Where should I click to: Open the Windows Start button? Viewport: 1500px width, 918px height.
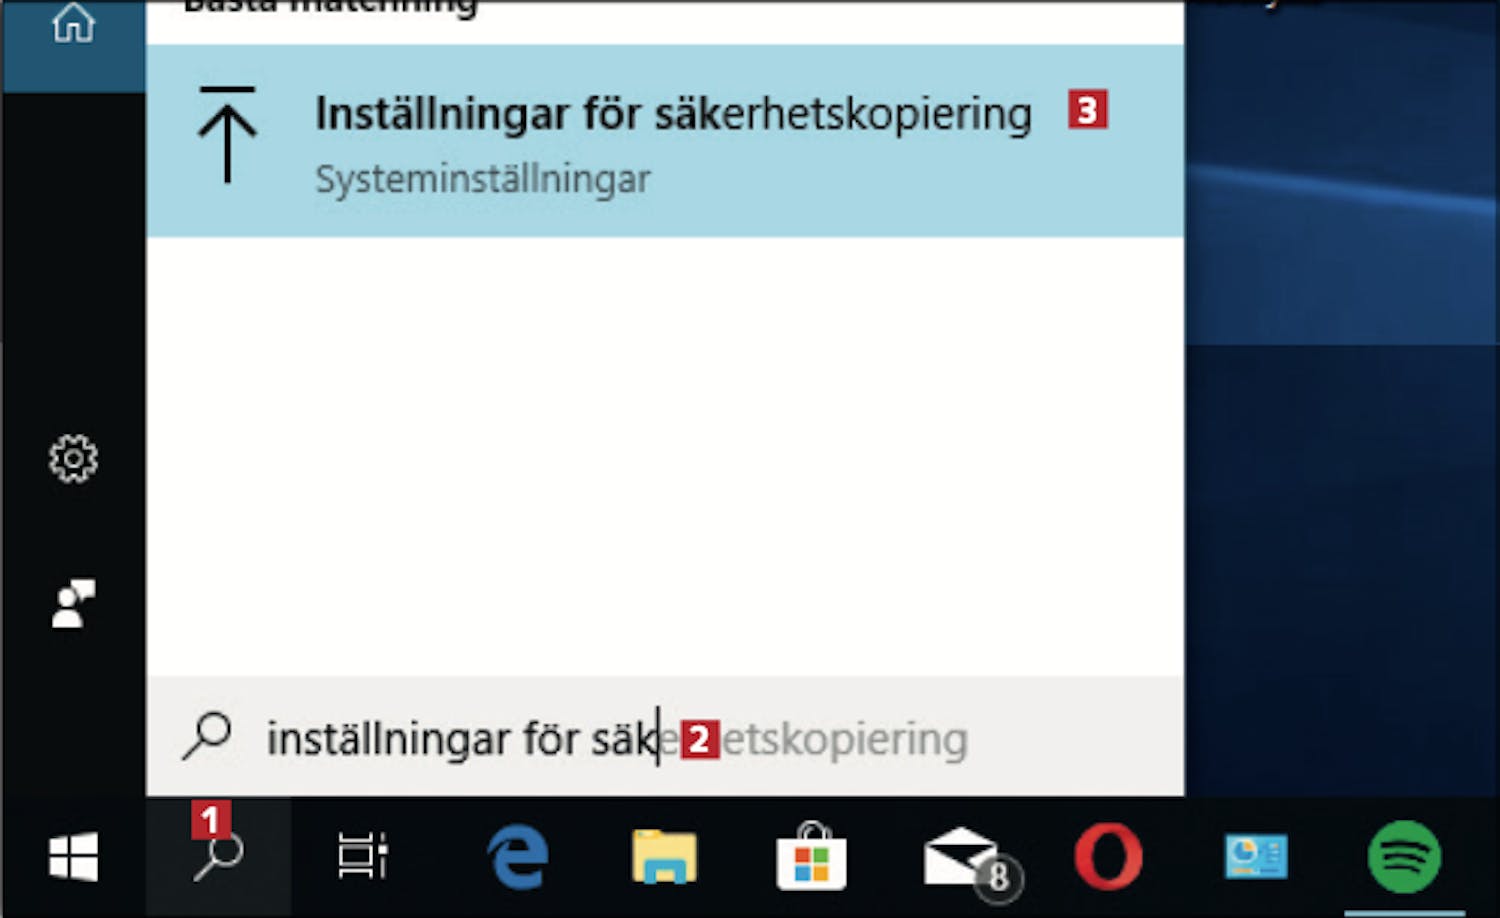(x=73, y=857)
